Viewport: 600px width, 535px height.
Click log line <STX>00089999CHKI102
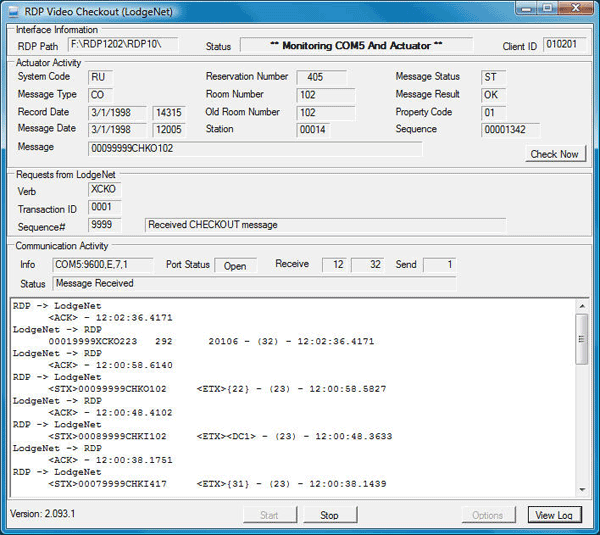pyautogui.click(x=220, y=436)
